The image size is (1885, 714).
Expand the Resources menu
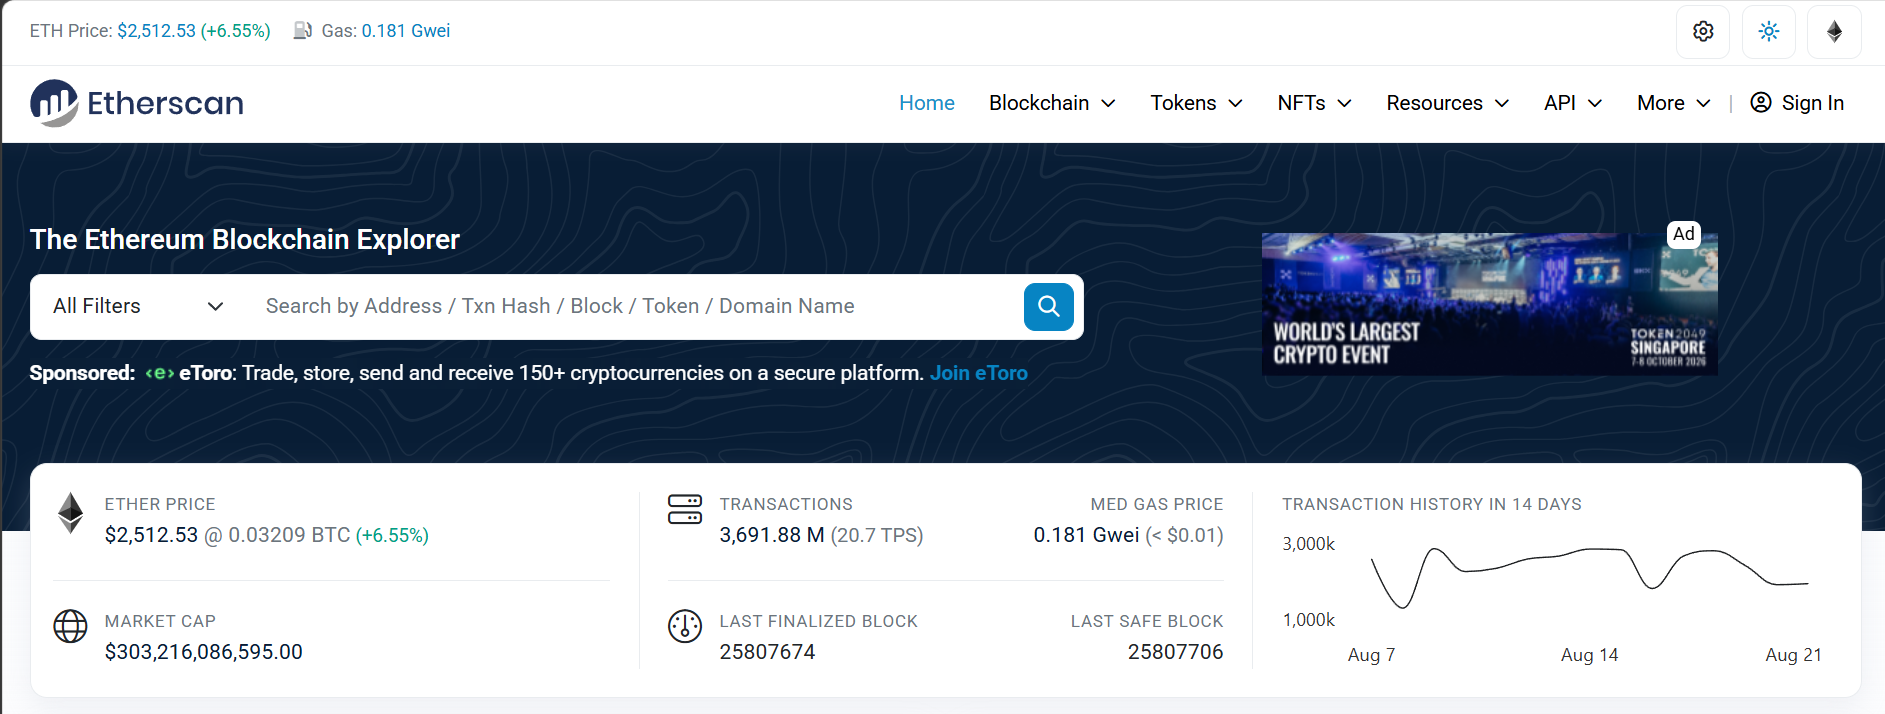click(x=1447, y=103)
